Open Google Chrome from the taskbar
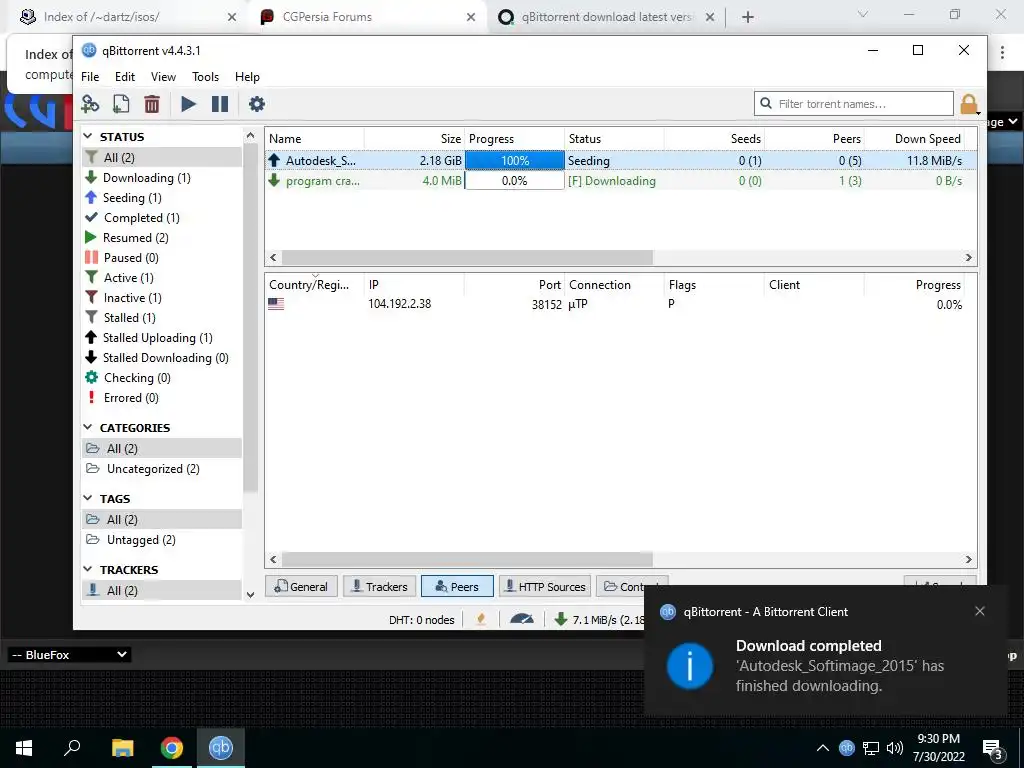 172,748
